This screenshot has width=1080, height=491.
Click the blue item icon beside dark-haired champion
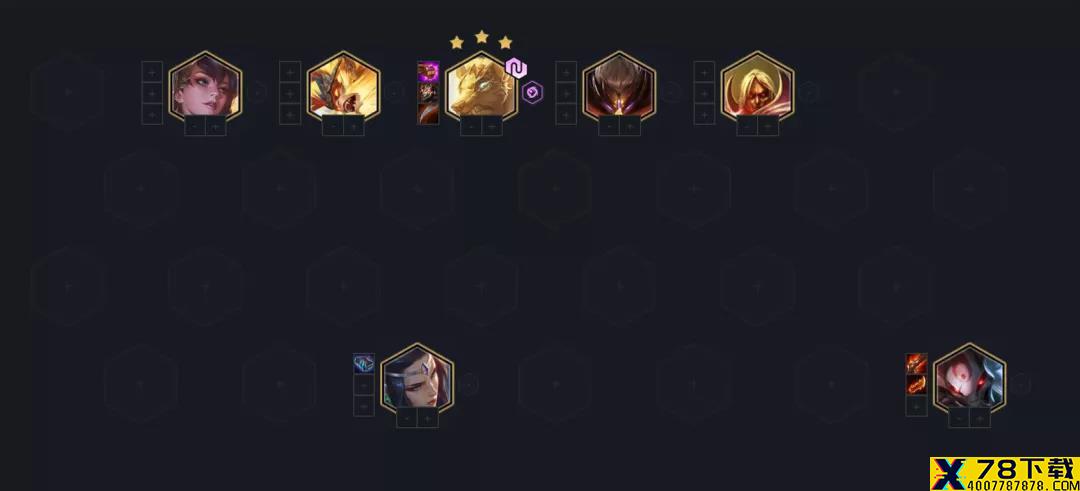[364, 364]
